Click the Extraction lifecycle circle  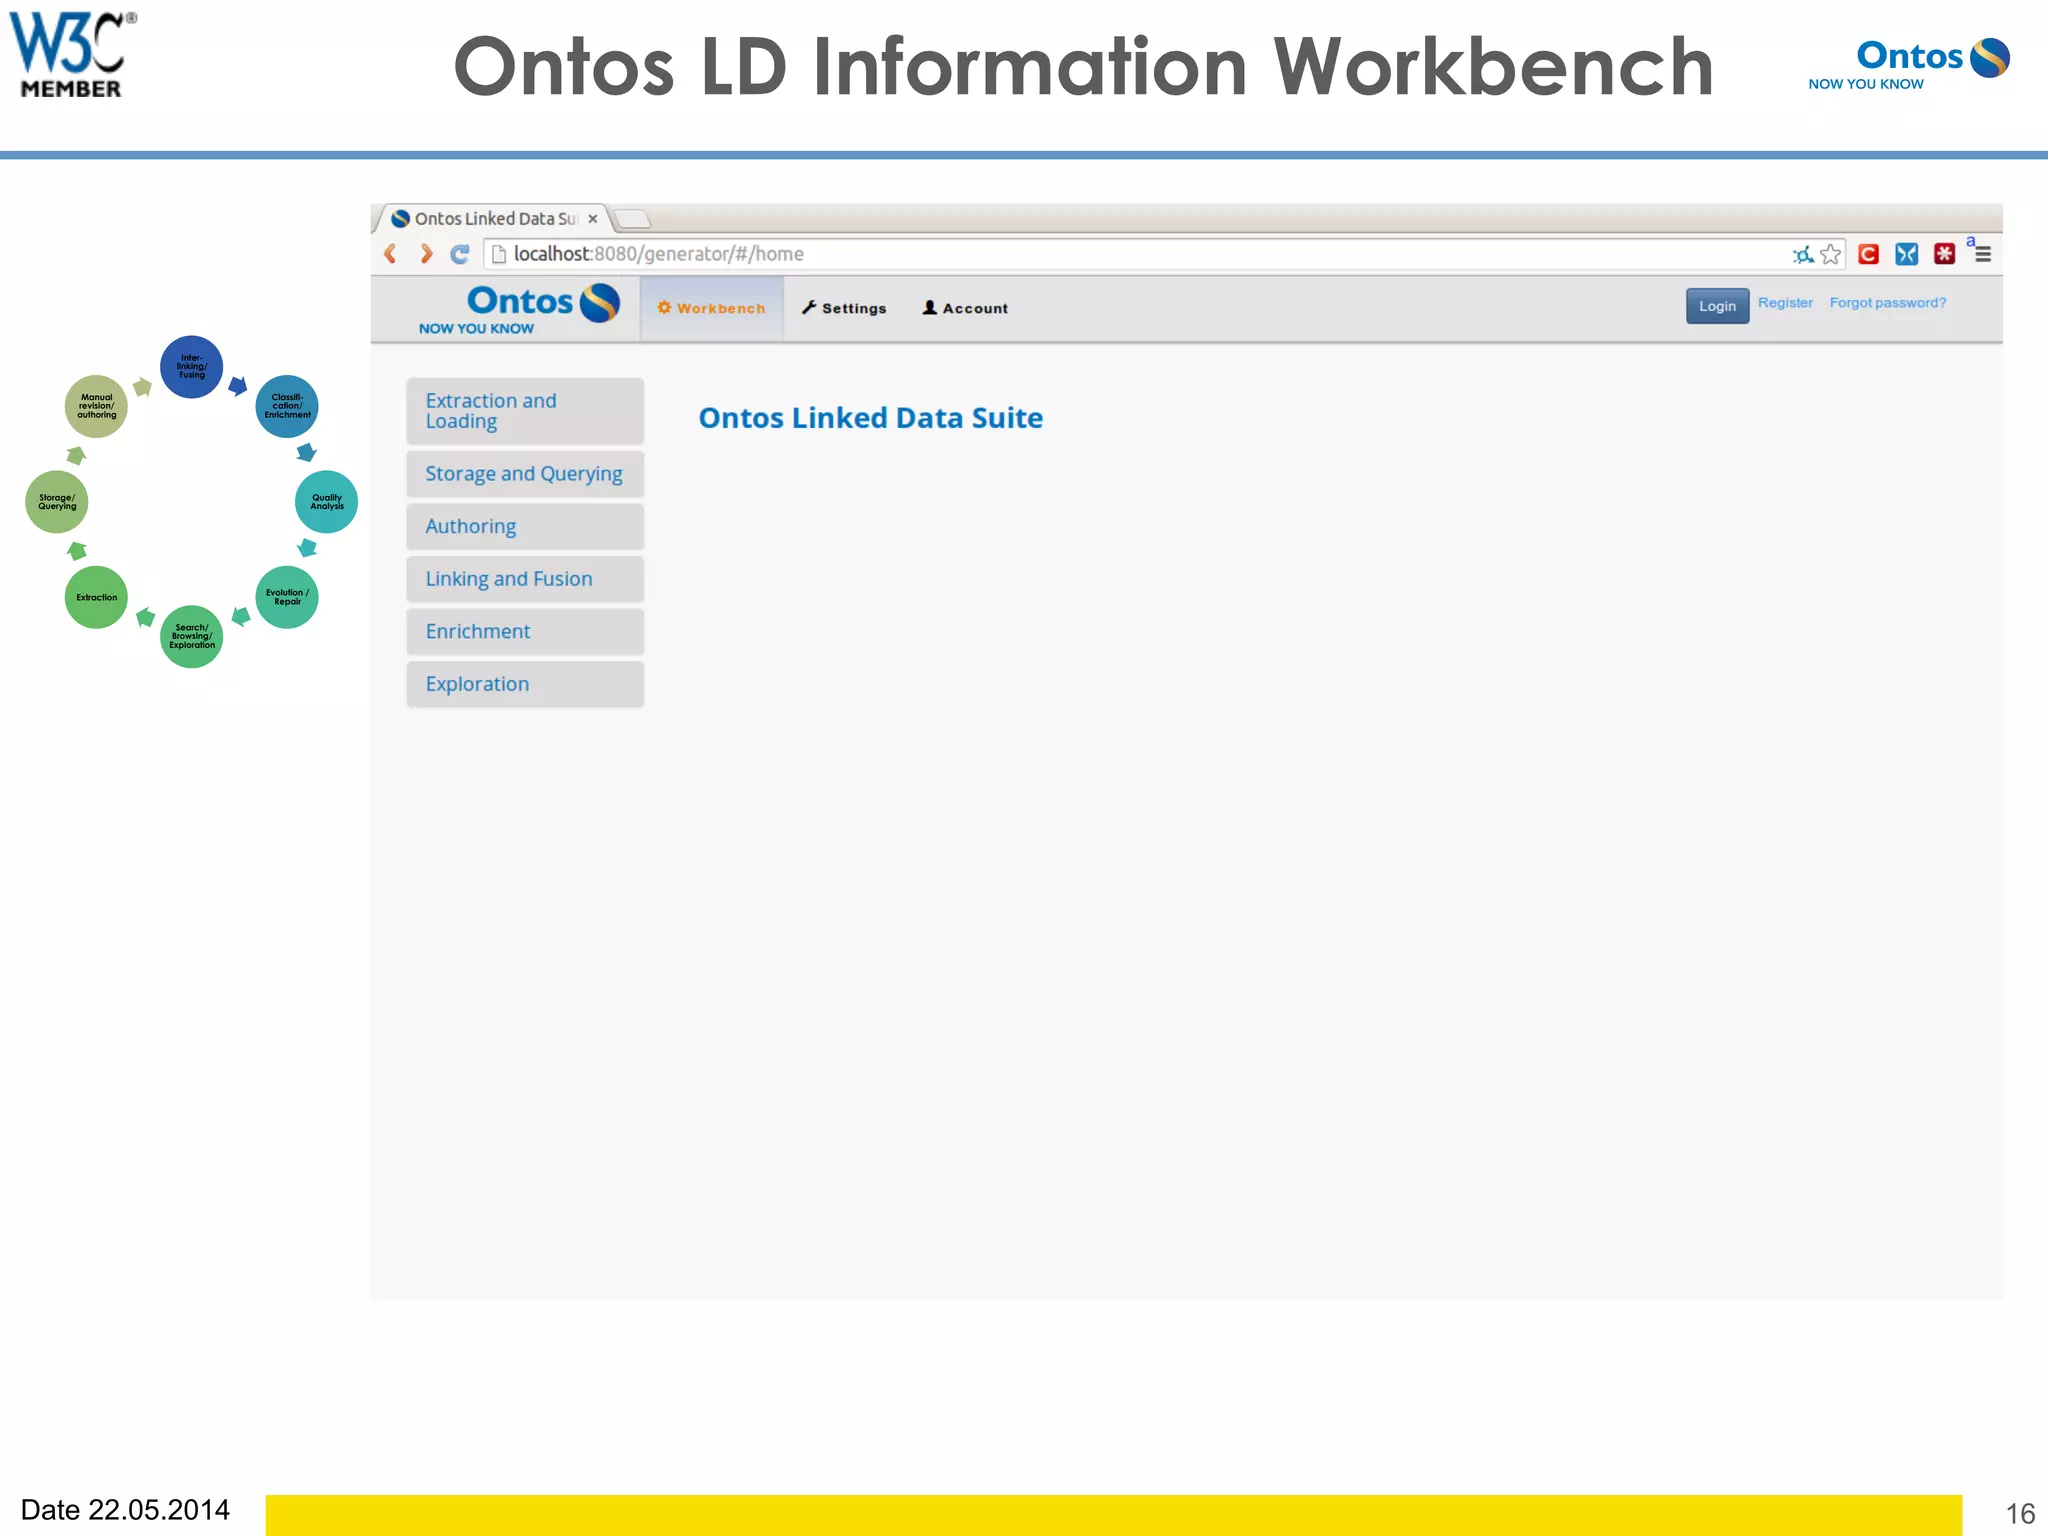pos(96,597)
